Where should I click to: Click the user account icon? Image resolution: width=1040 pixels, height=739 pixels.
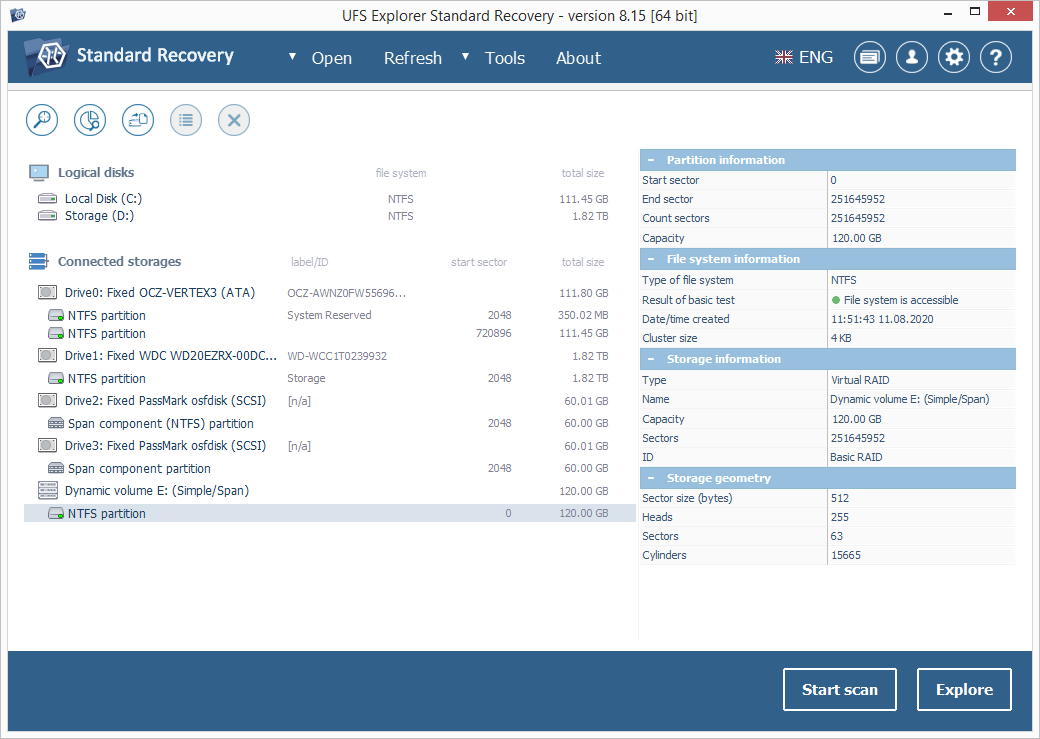click(911, 57)
